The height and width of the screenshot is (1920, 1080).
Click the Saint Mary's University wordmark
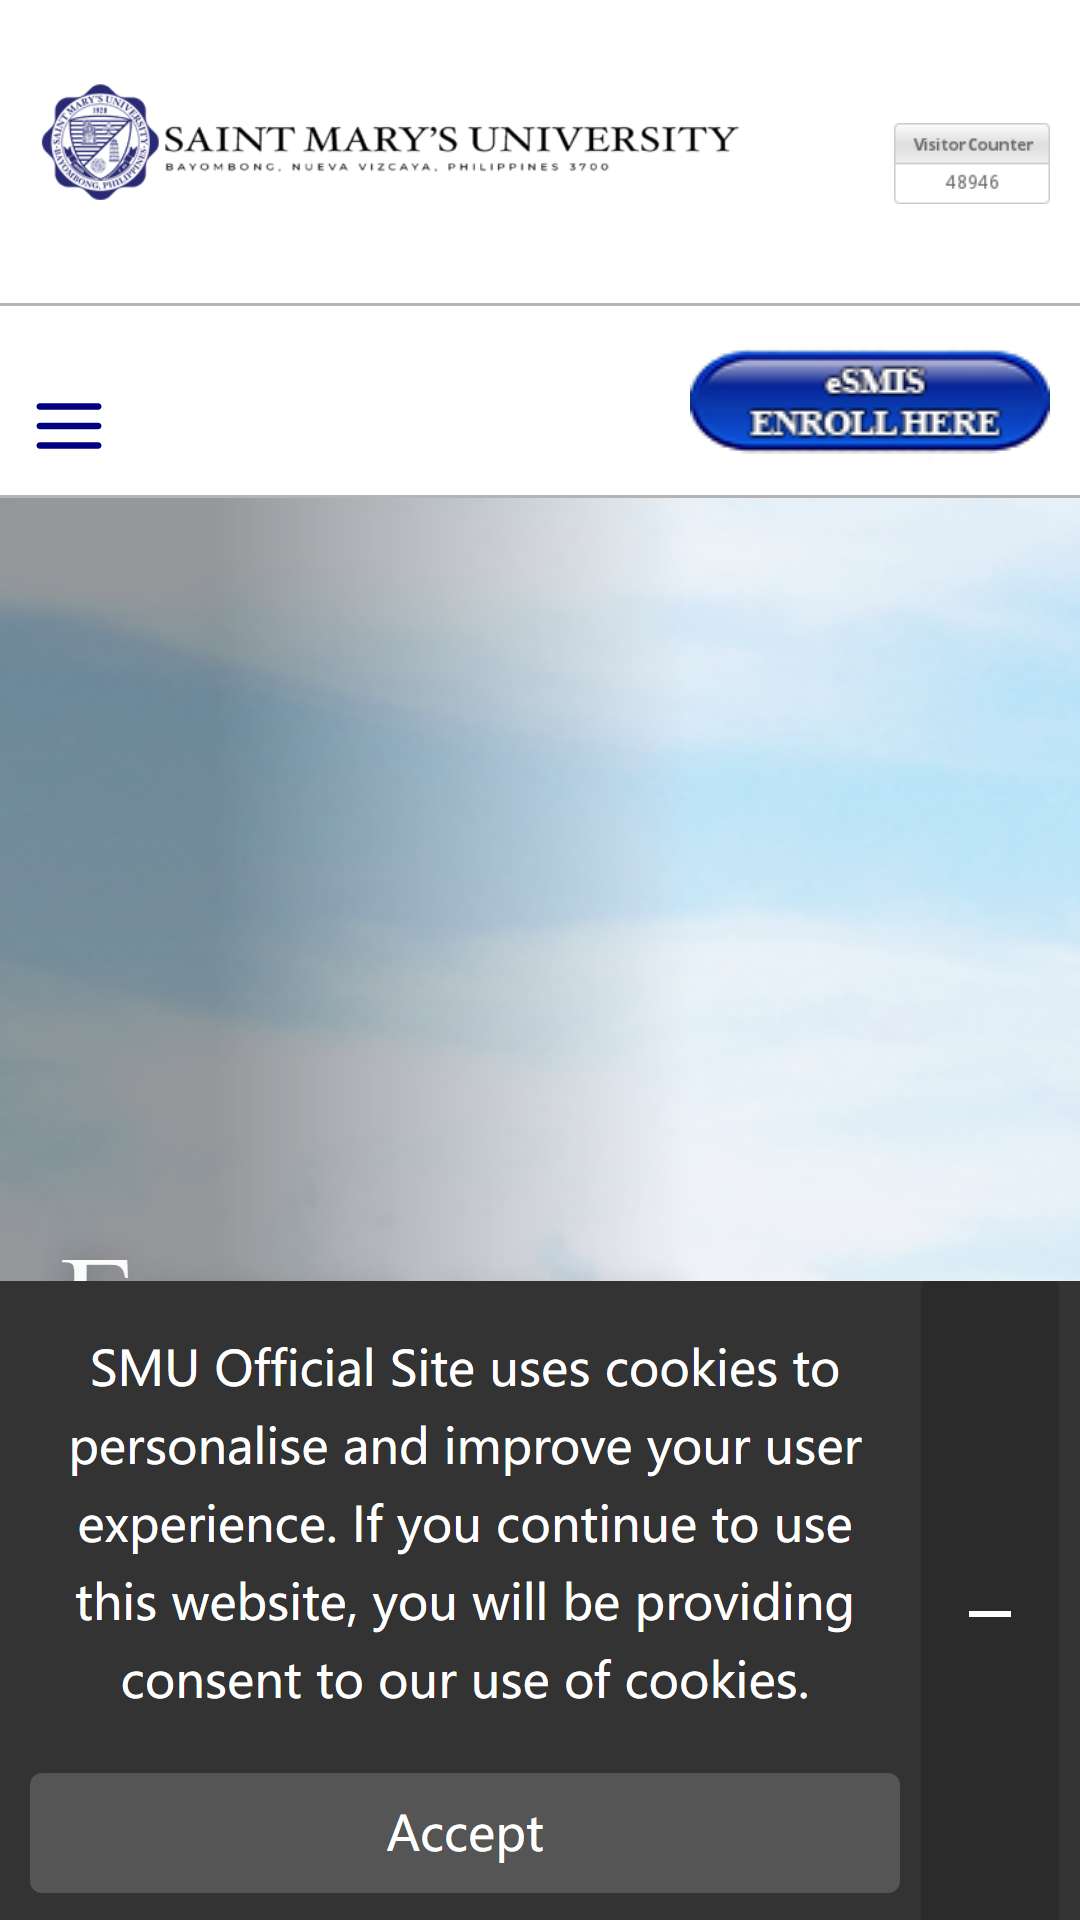click(451, 139)
